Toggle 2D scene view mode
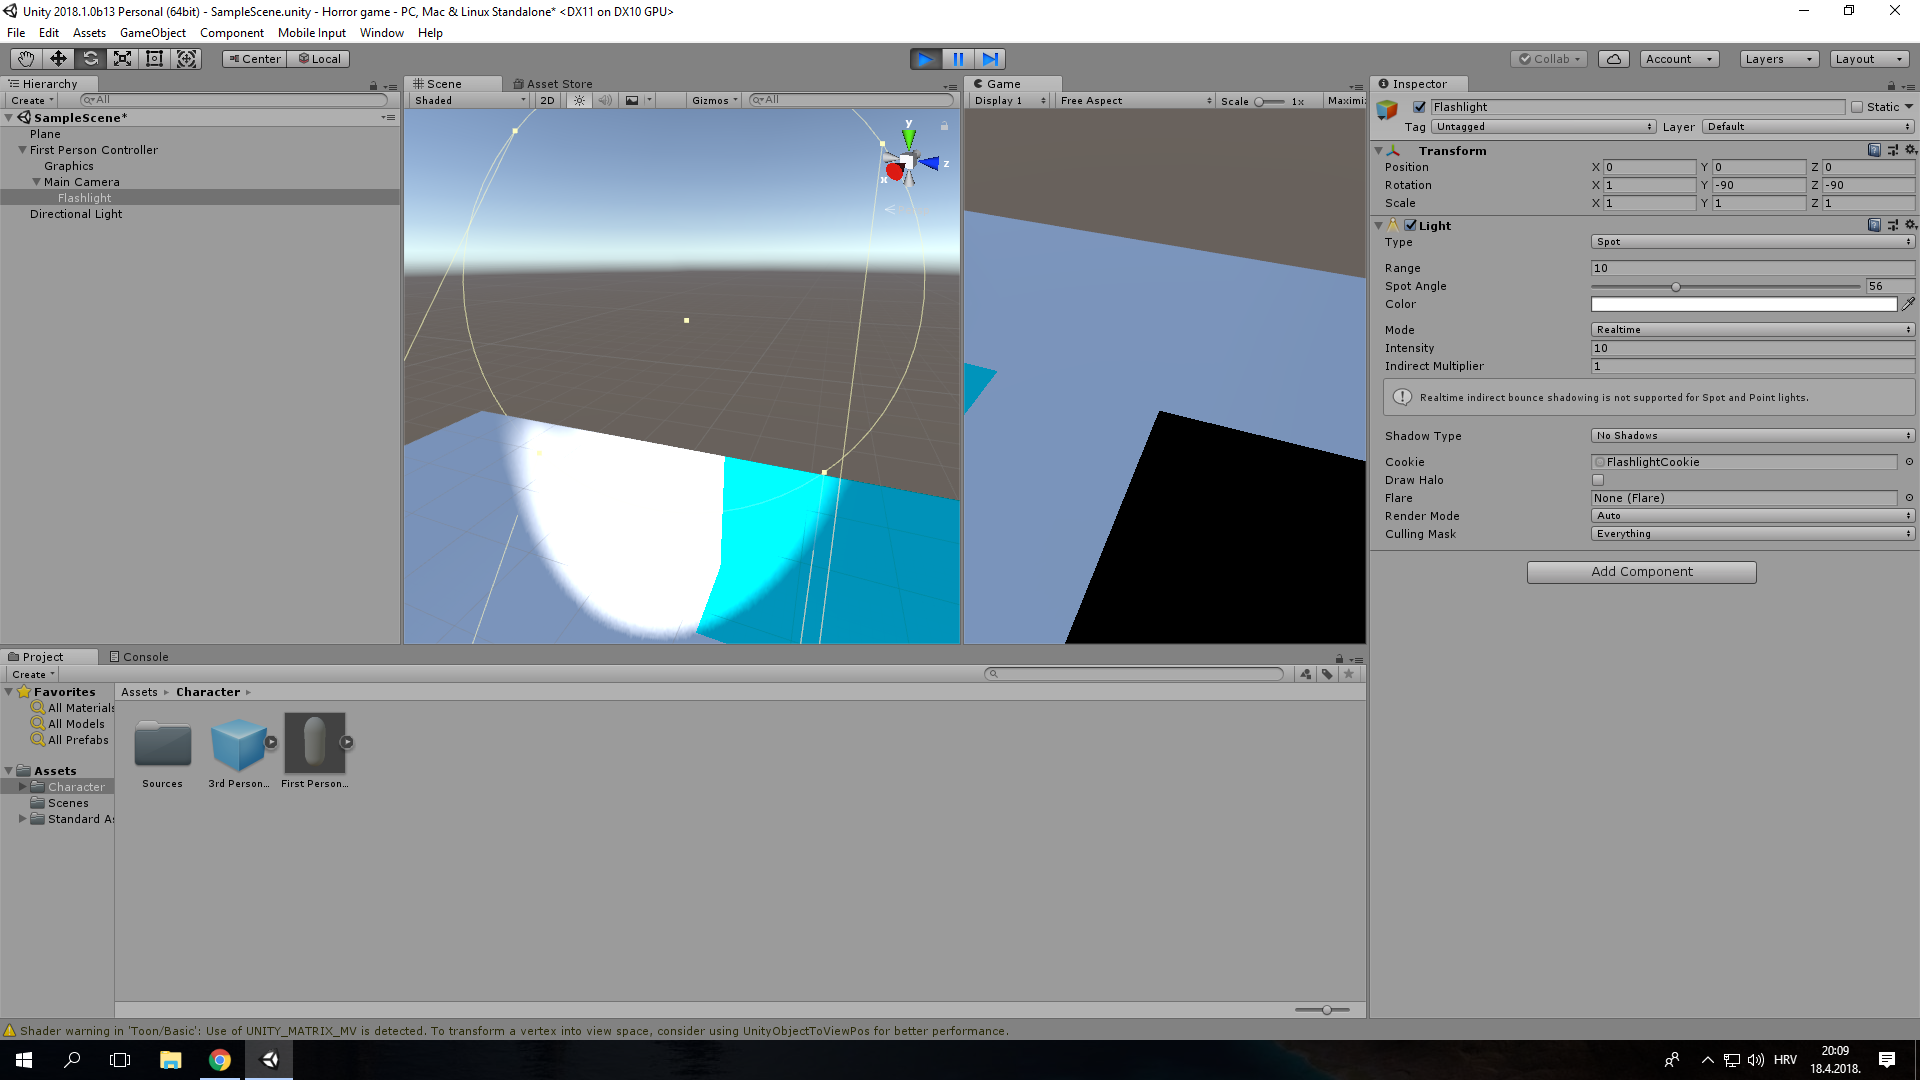This screenshot has height=1080, width=1920. coord(547,100)
